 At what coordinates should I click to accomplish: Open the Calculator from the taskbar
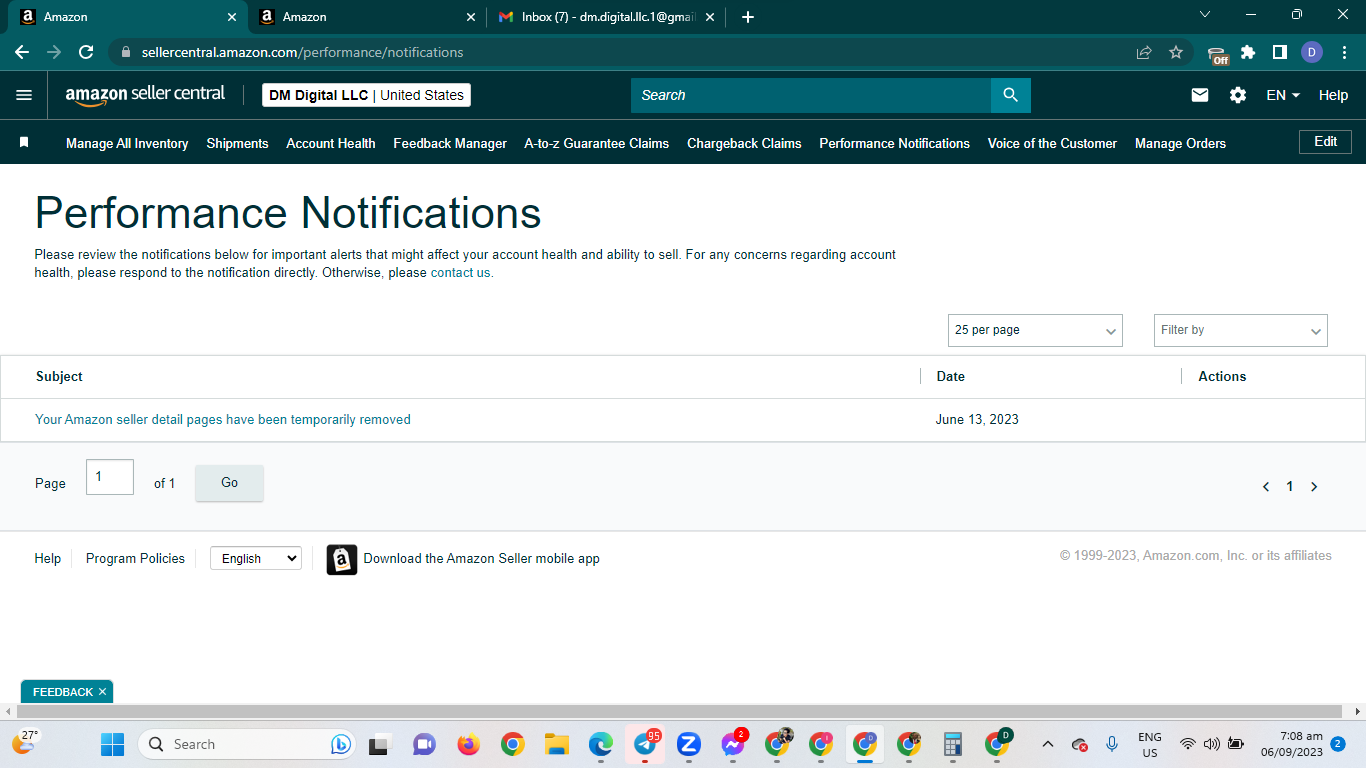[x=952, y=744]
